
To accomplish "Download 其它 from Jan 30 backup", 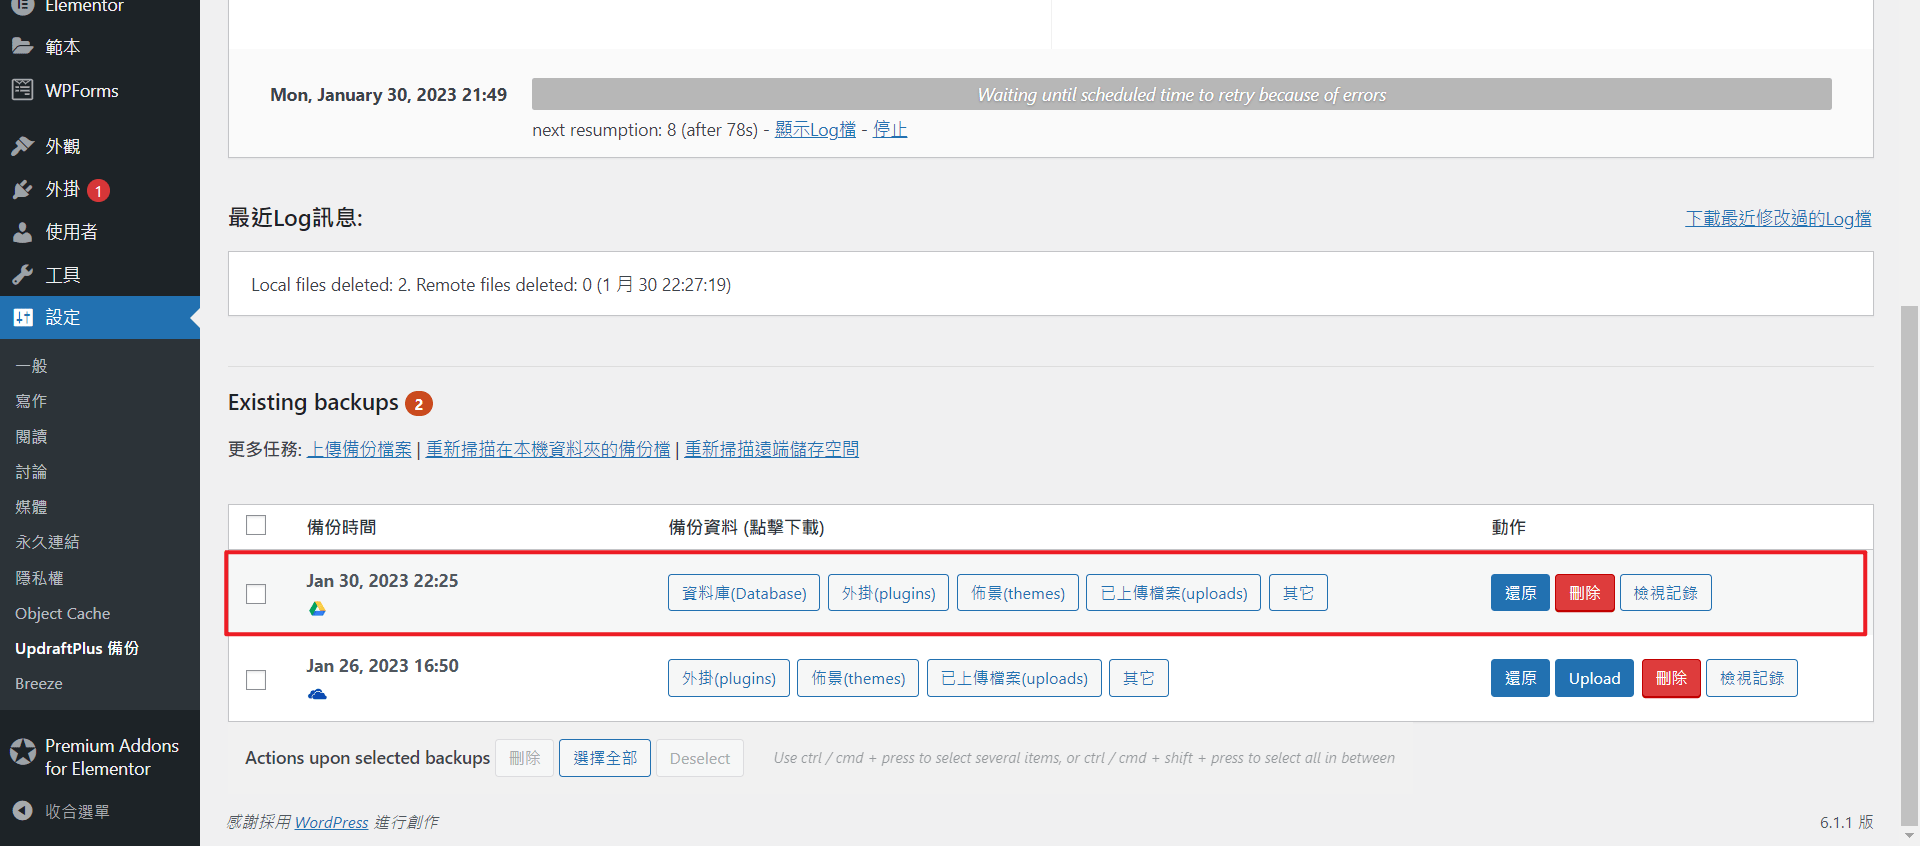I will coord(1298,593).
